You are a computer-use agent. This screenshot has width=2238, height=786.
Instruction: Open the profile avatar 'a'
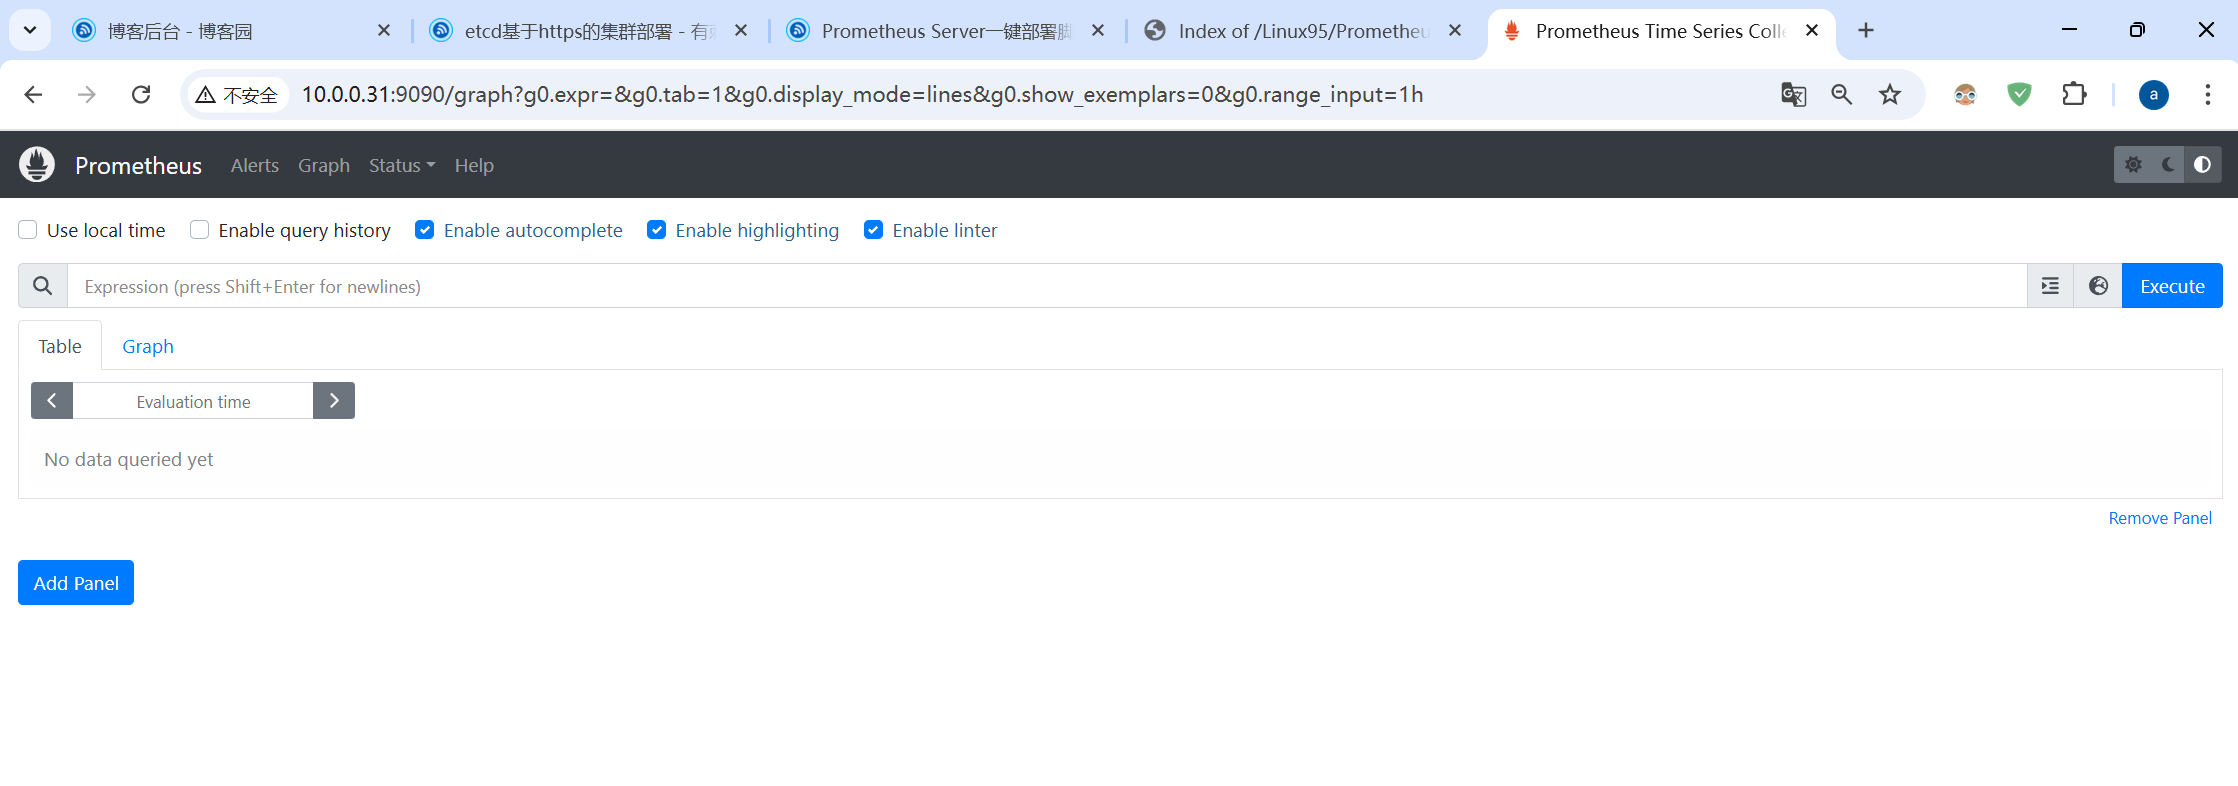tap(2153, 95)
